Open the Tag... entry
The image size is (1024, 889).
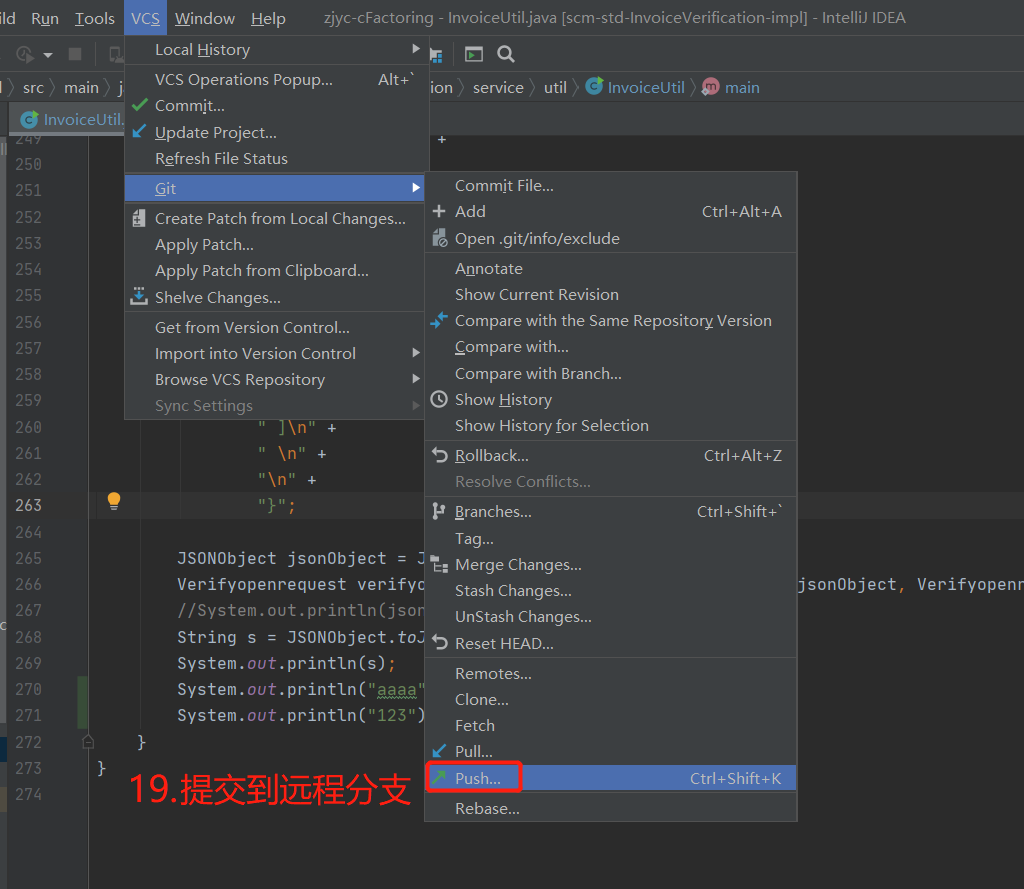[611, 538]
